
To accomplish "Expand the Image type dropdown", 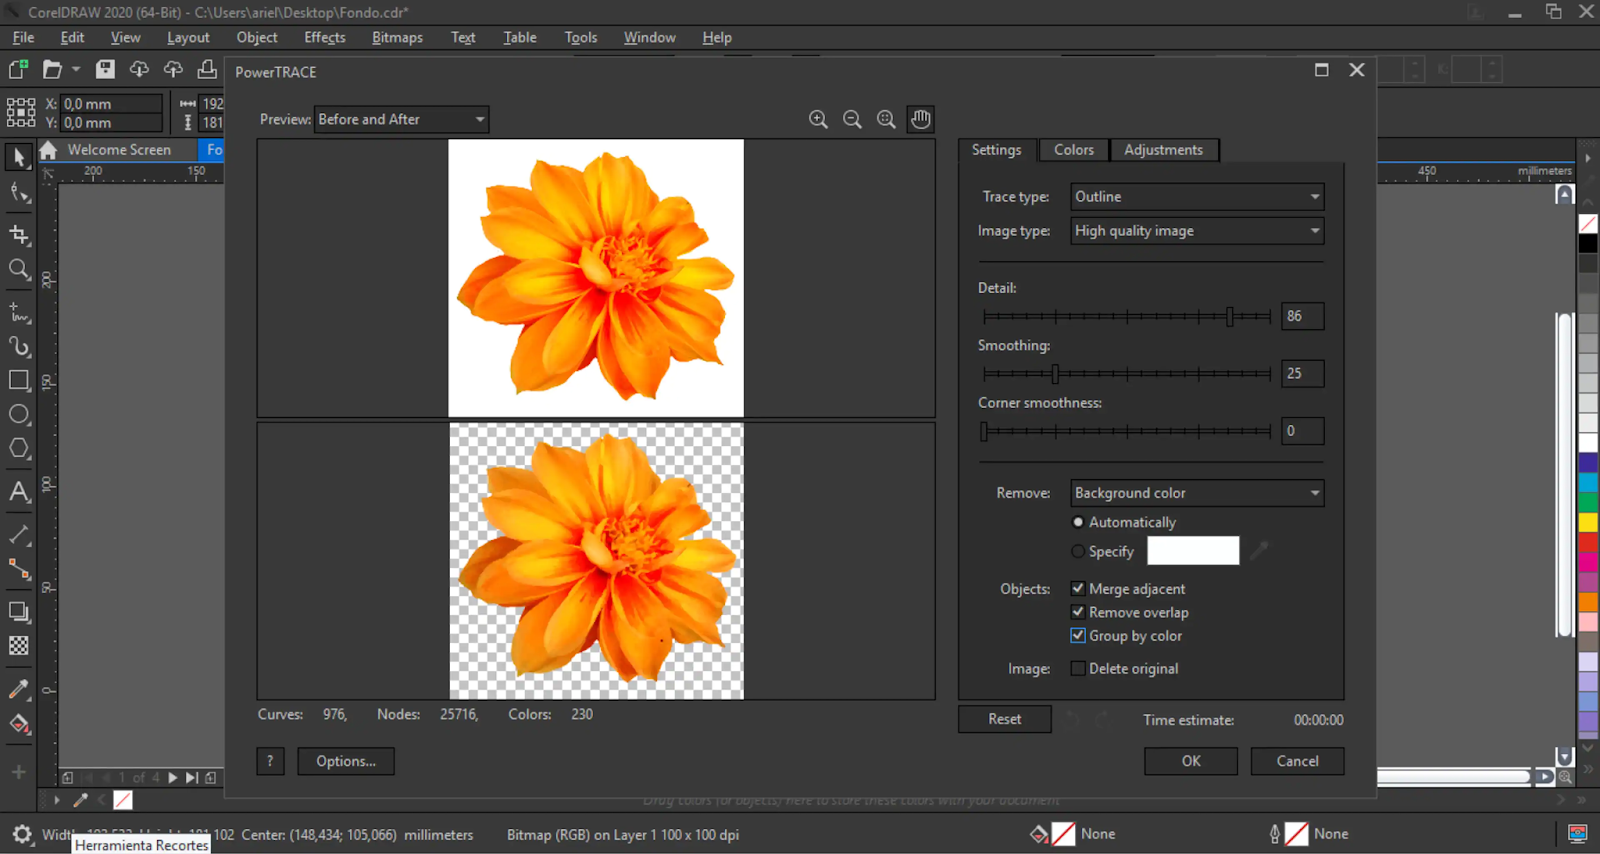I will tap(1197, 231).
